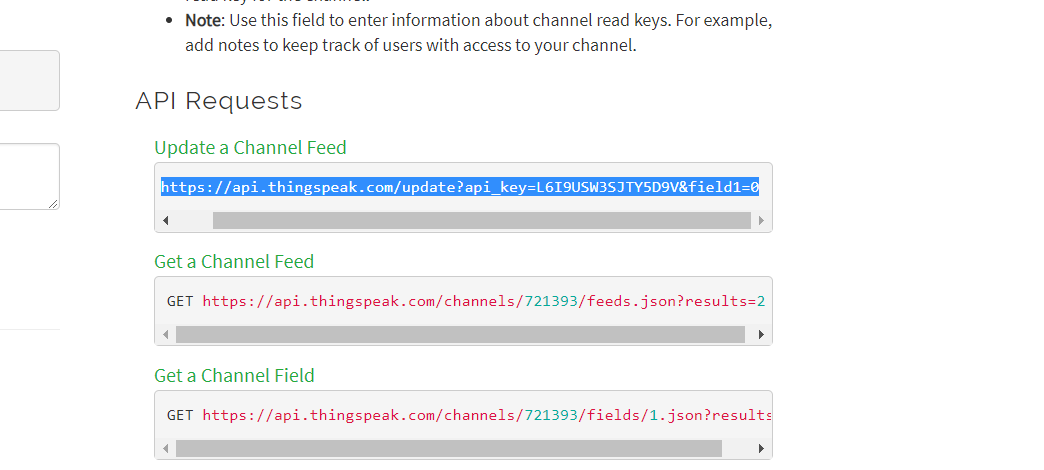Click the highlighted update URL with api_key

460,187
